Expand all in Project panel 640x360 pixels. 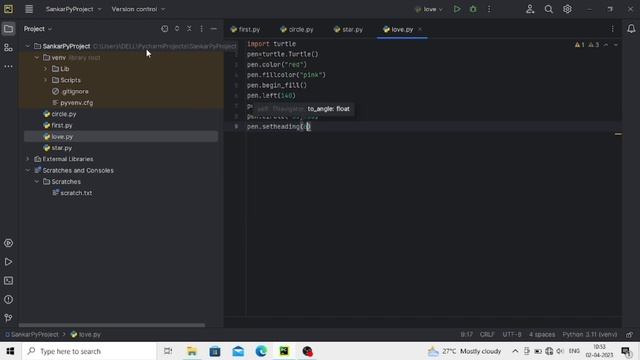177,29
